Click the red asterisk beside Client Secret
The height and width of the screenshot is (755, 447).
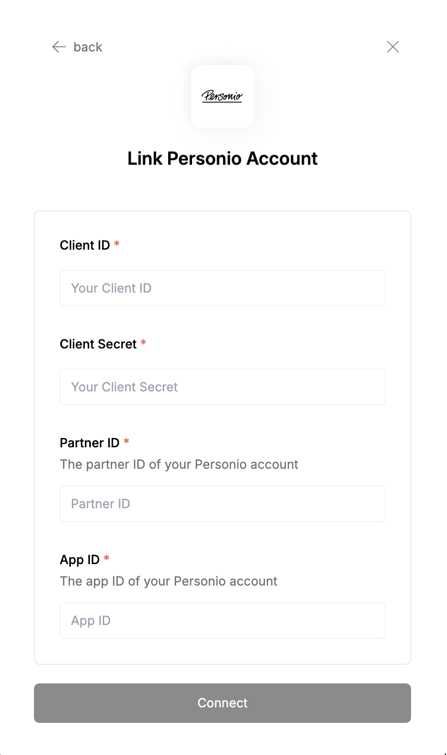tap(143, 342)
